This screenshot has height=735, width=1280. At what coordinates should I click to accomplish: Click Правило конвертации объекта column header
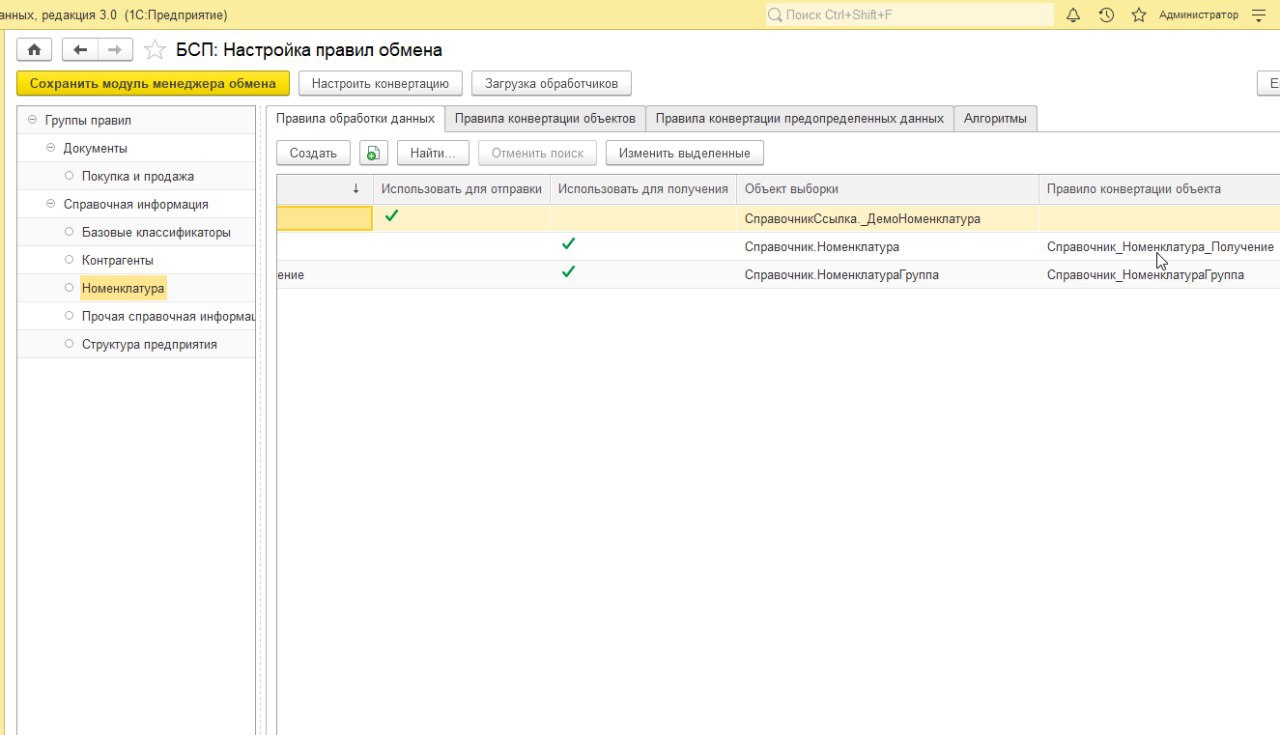1159,188
